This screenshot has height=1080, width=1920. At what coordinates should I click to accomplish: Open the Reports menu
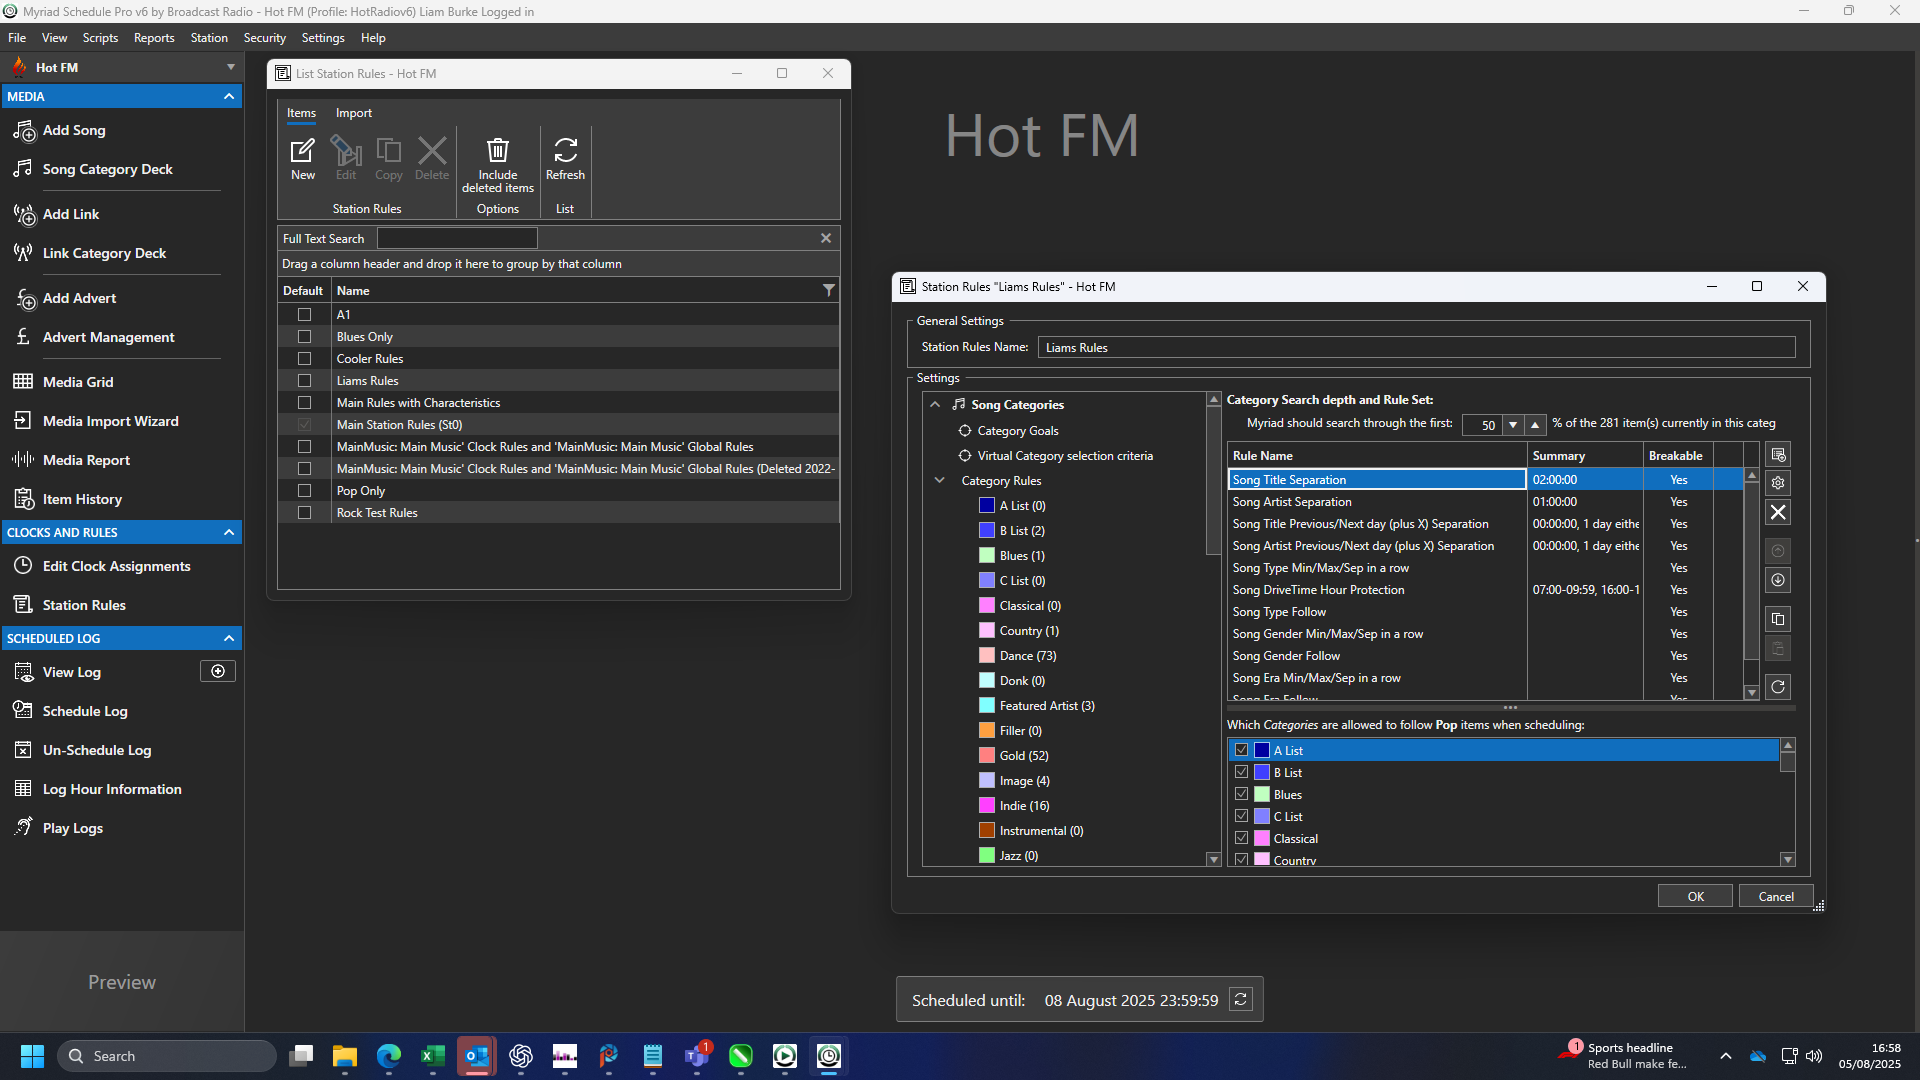tap(154, 38)
